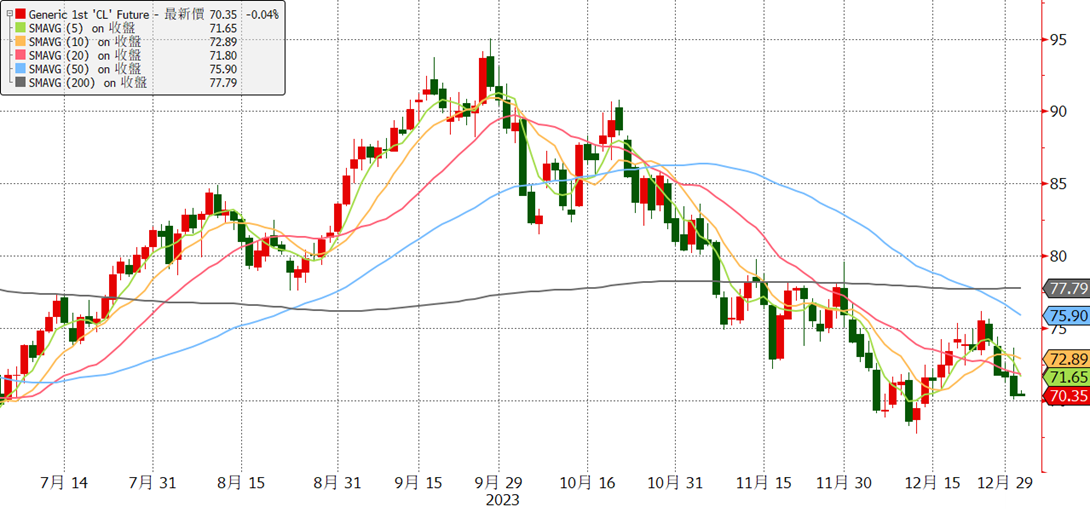Click the red 70.35 last price tag
The height and width of the screenshot is (510, 1090).
click(x=1066, y=395)
